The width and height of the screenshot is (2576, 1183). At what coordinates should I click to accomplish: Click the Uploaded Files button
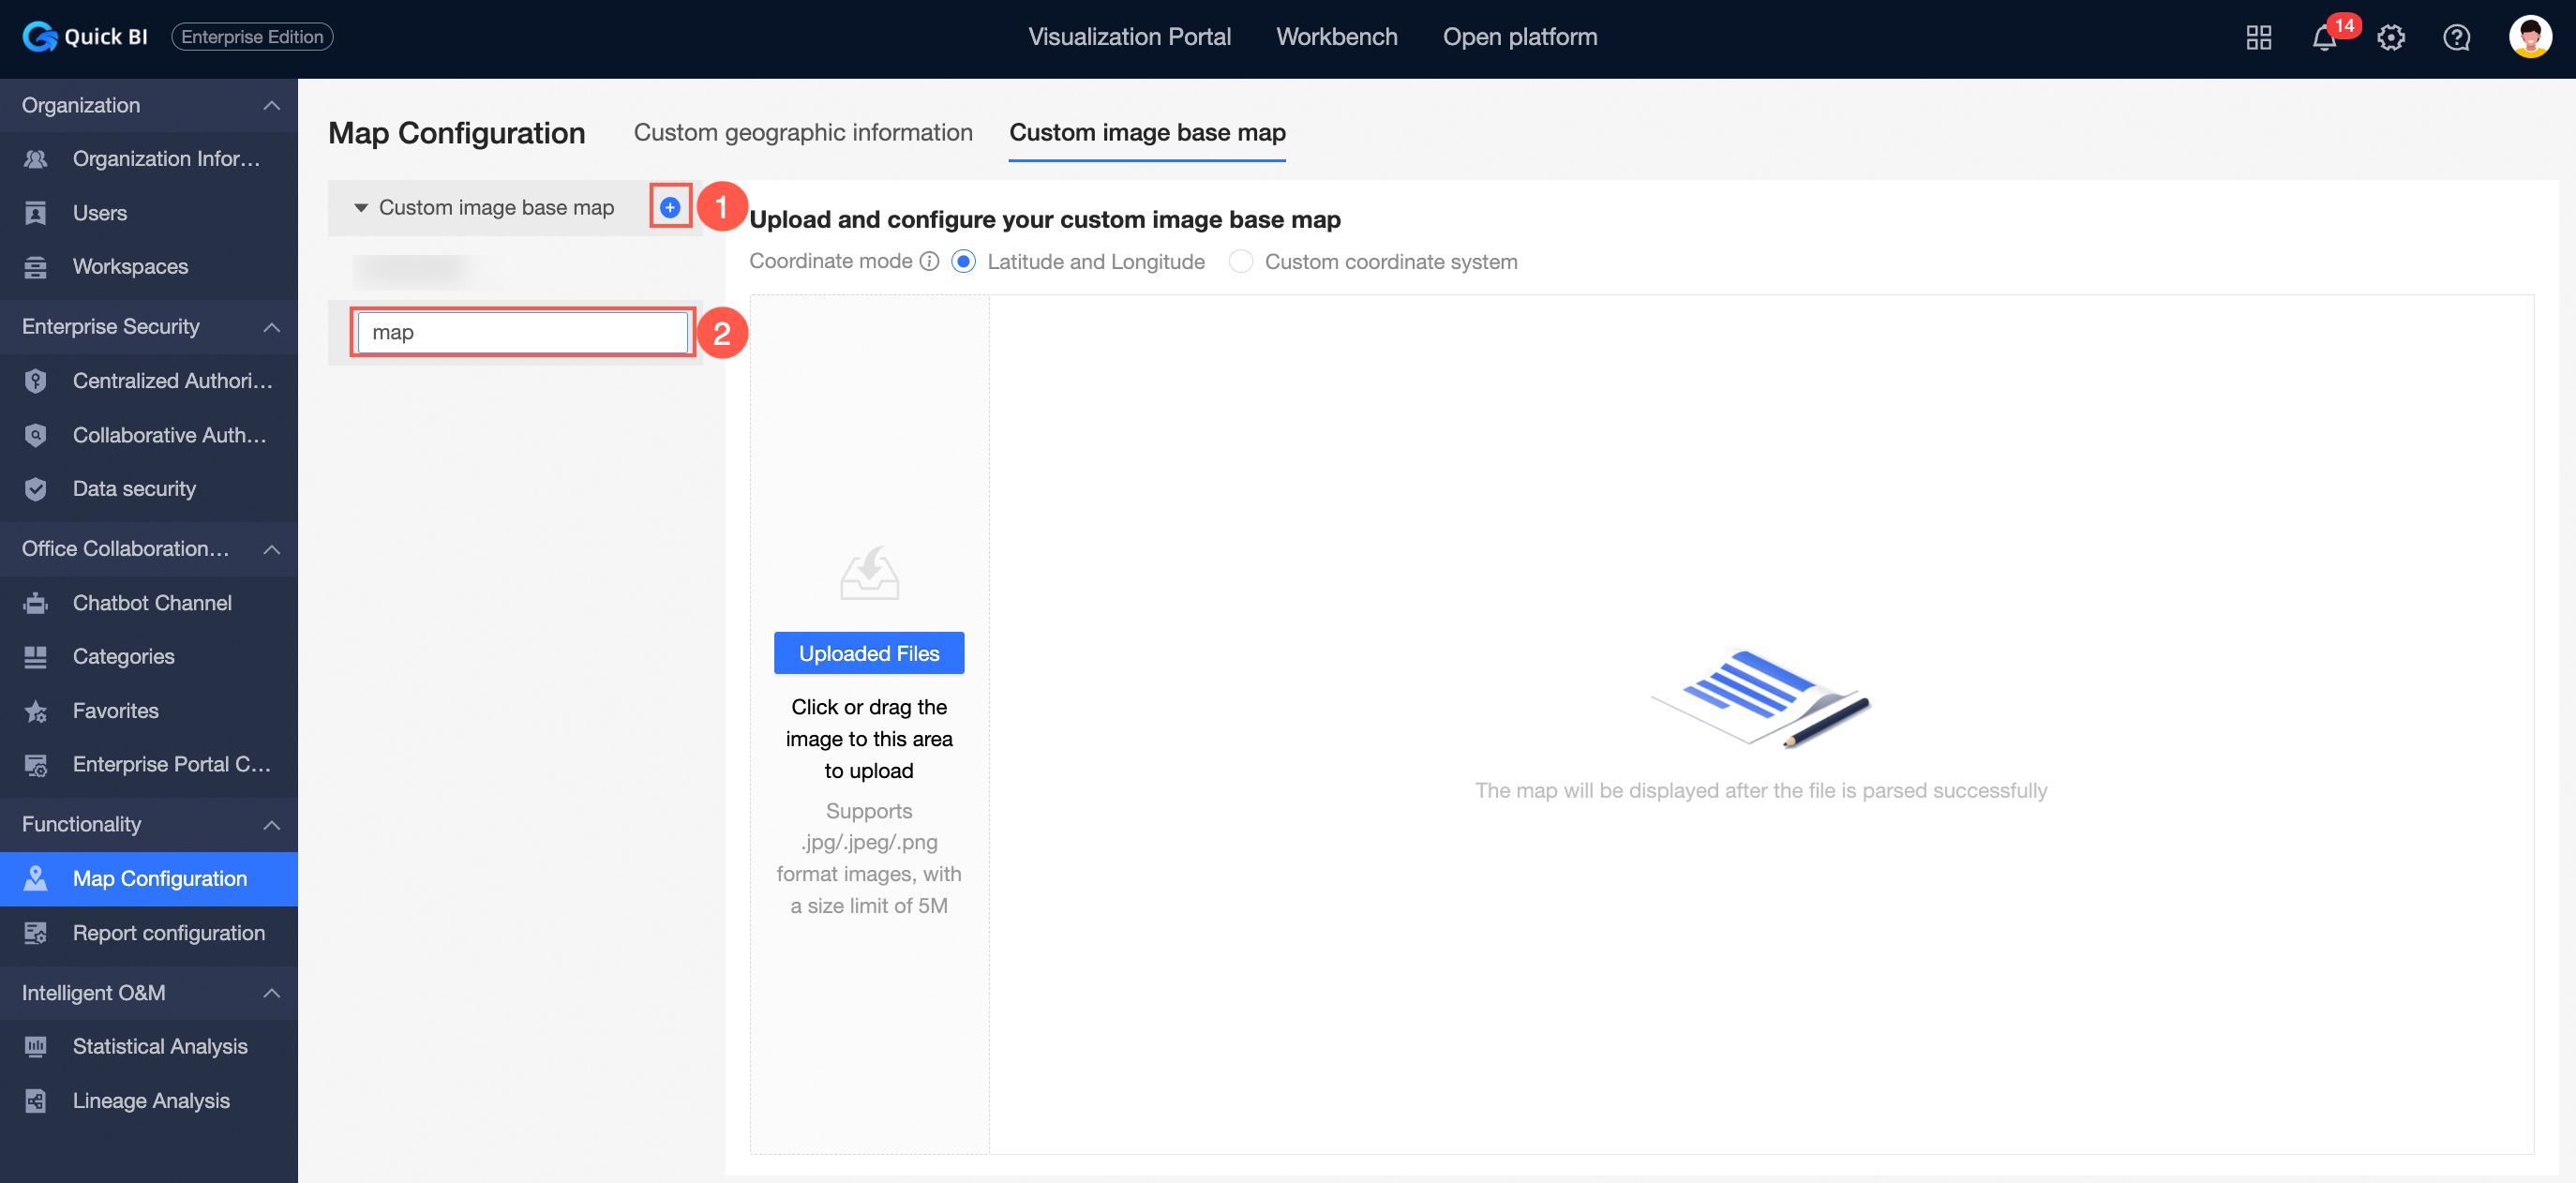(868, 653)
